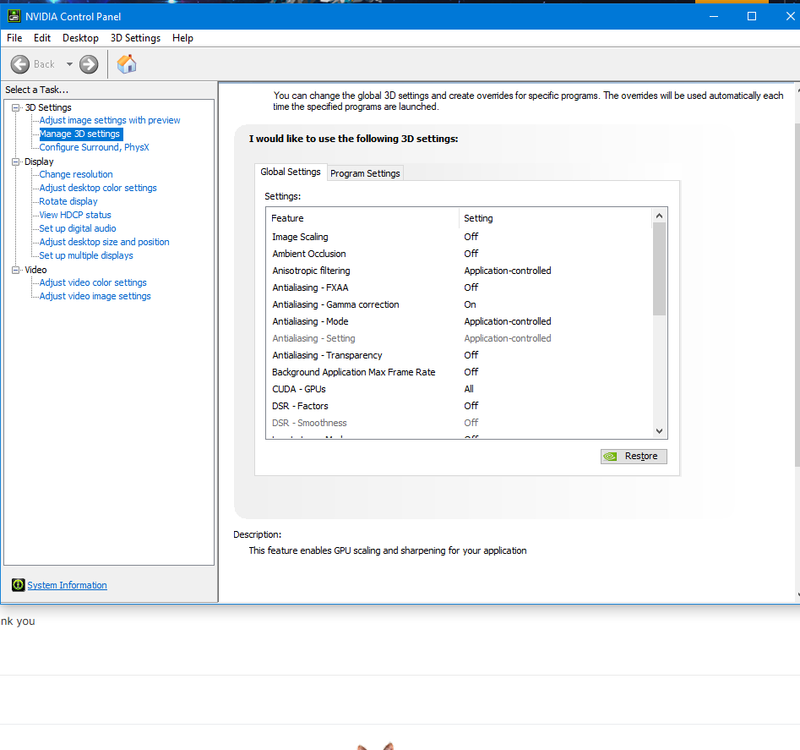Click Application-controlled value for Anisotropic filtering
Screen dimensions: 800x750
tap(508, 270)
